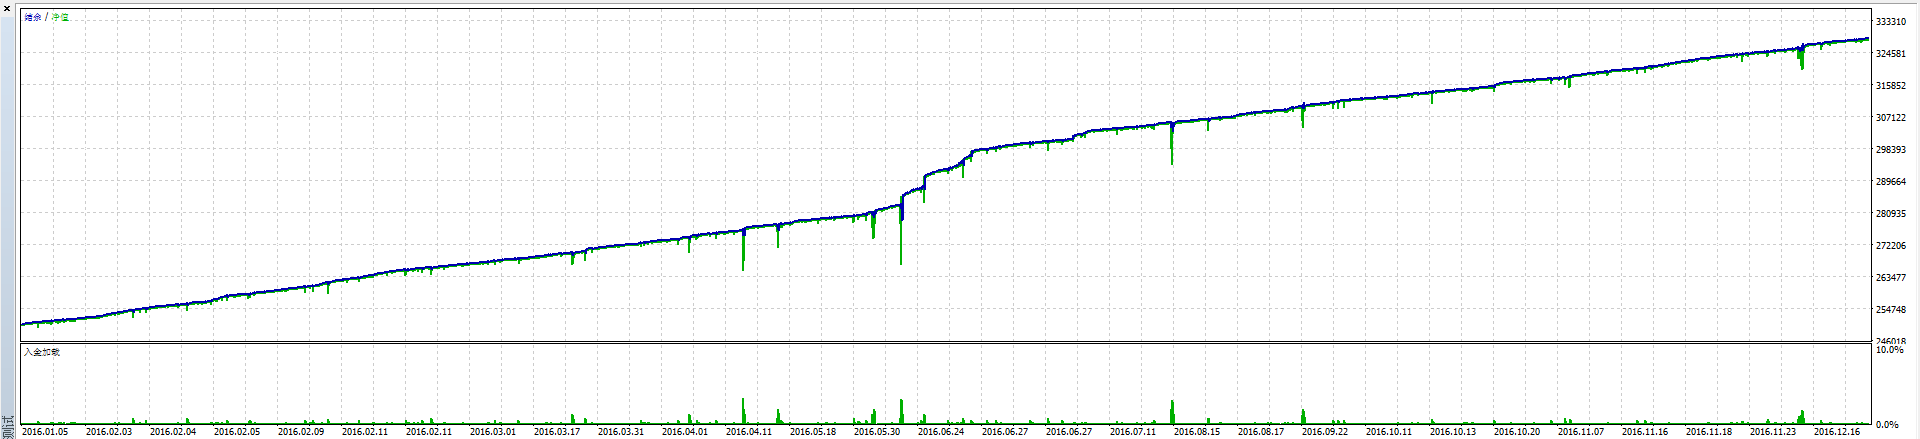Select the 2016.07.11 date on time axis
The image size is (1920, 439).
(x=1133, y=432)
